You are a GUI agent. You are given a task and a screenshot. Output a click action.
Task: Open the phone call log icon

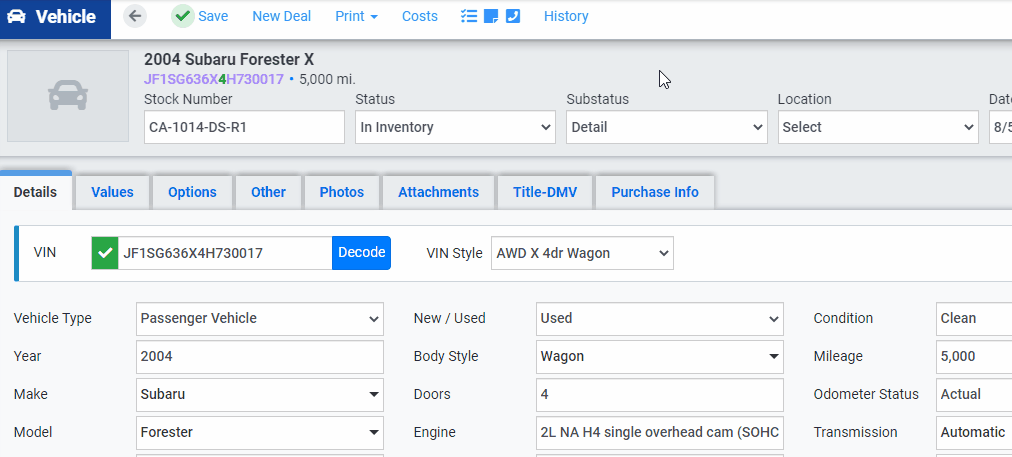point(512,16)
